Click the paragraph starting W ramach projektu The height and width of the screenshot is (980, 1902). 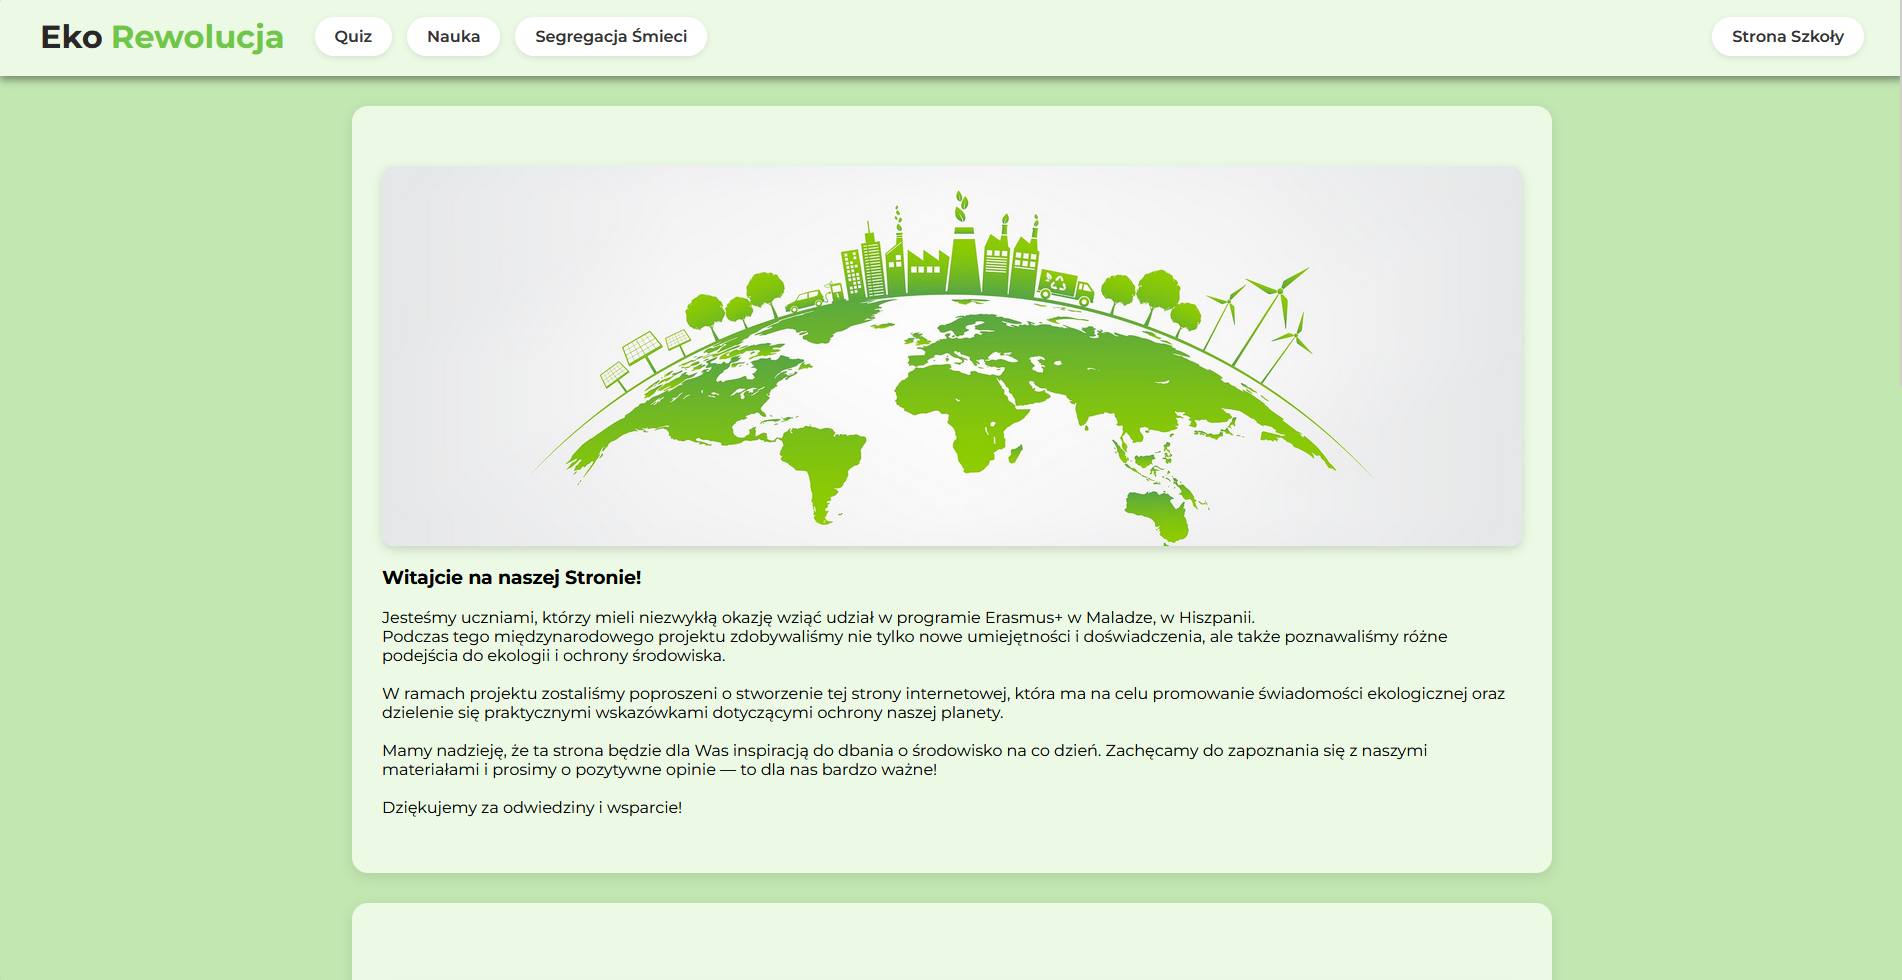(x=942, y=703)
